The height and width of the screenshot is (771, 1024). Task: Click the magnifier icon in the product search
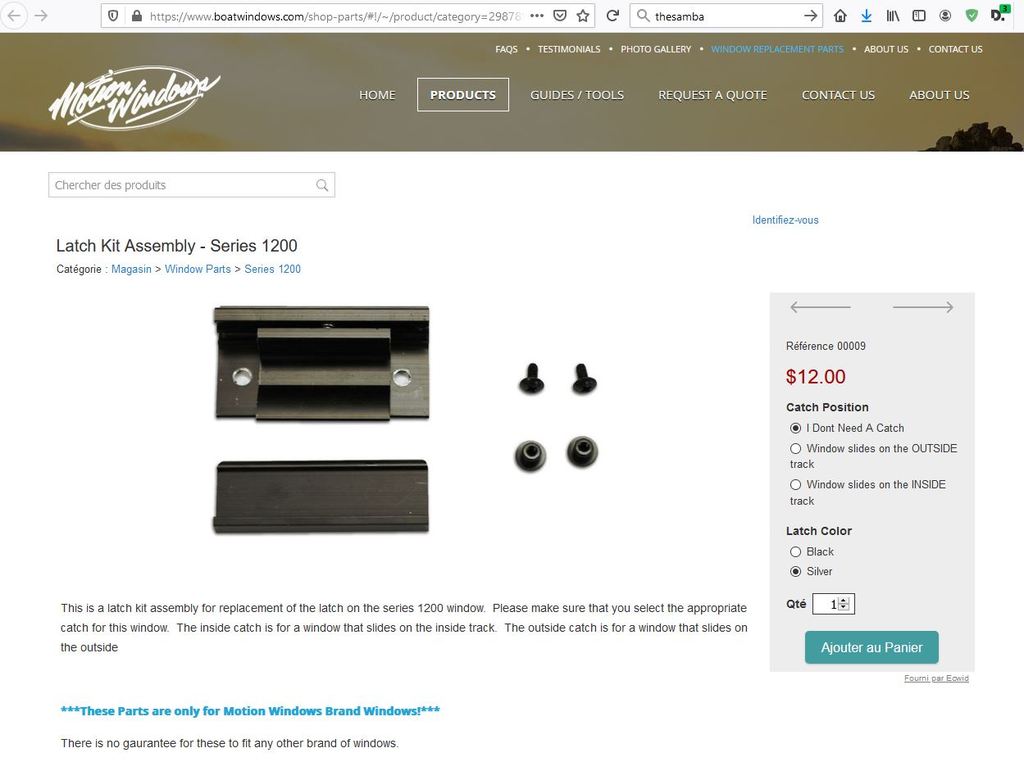pyautogui.click(x=322, y=185)
